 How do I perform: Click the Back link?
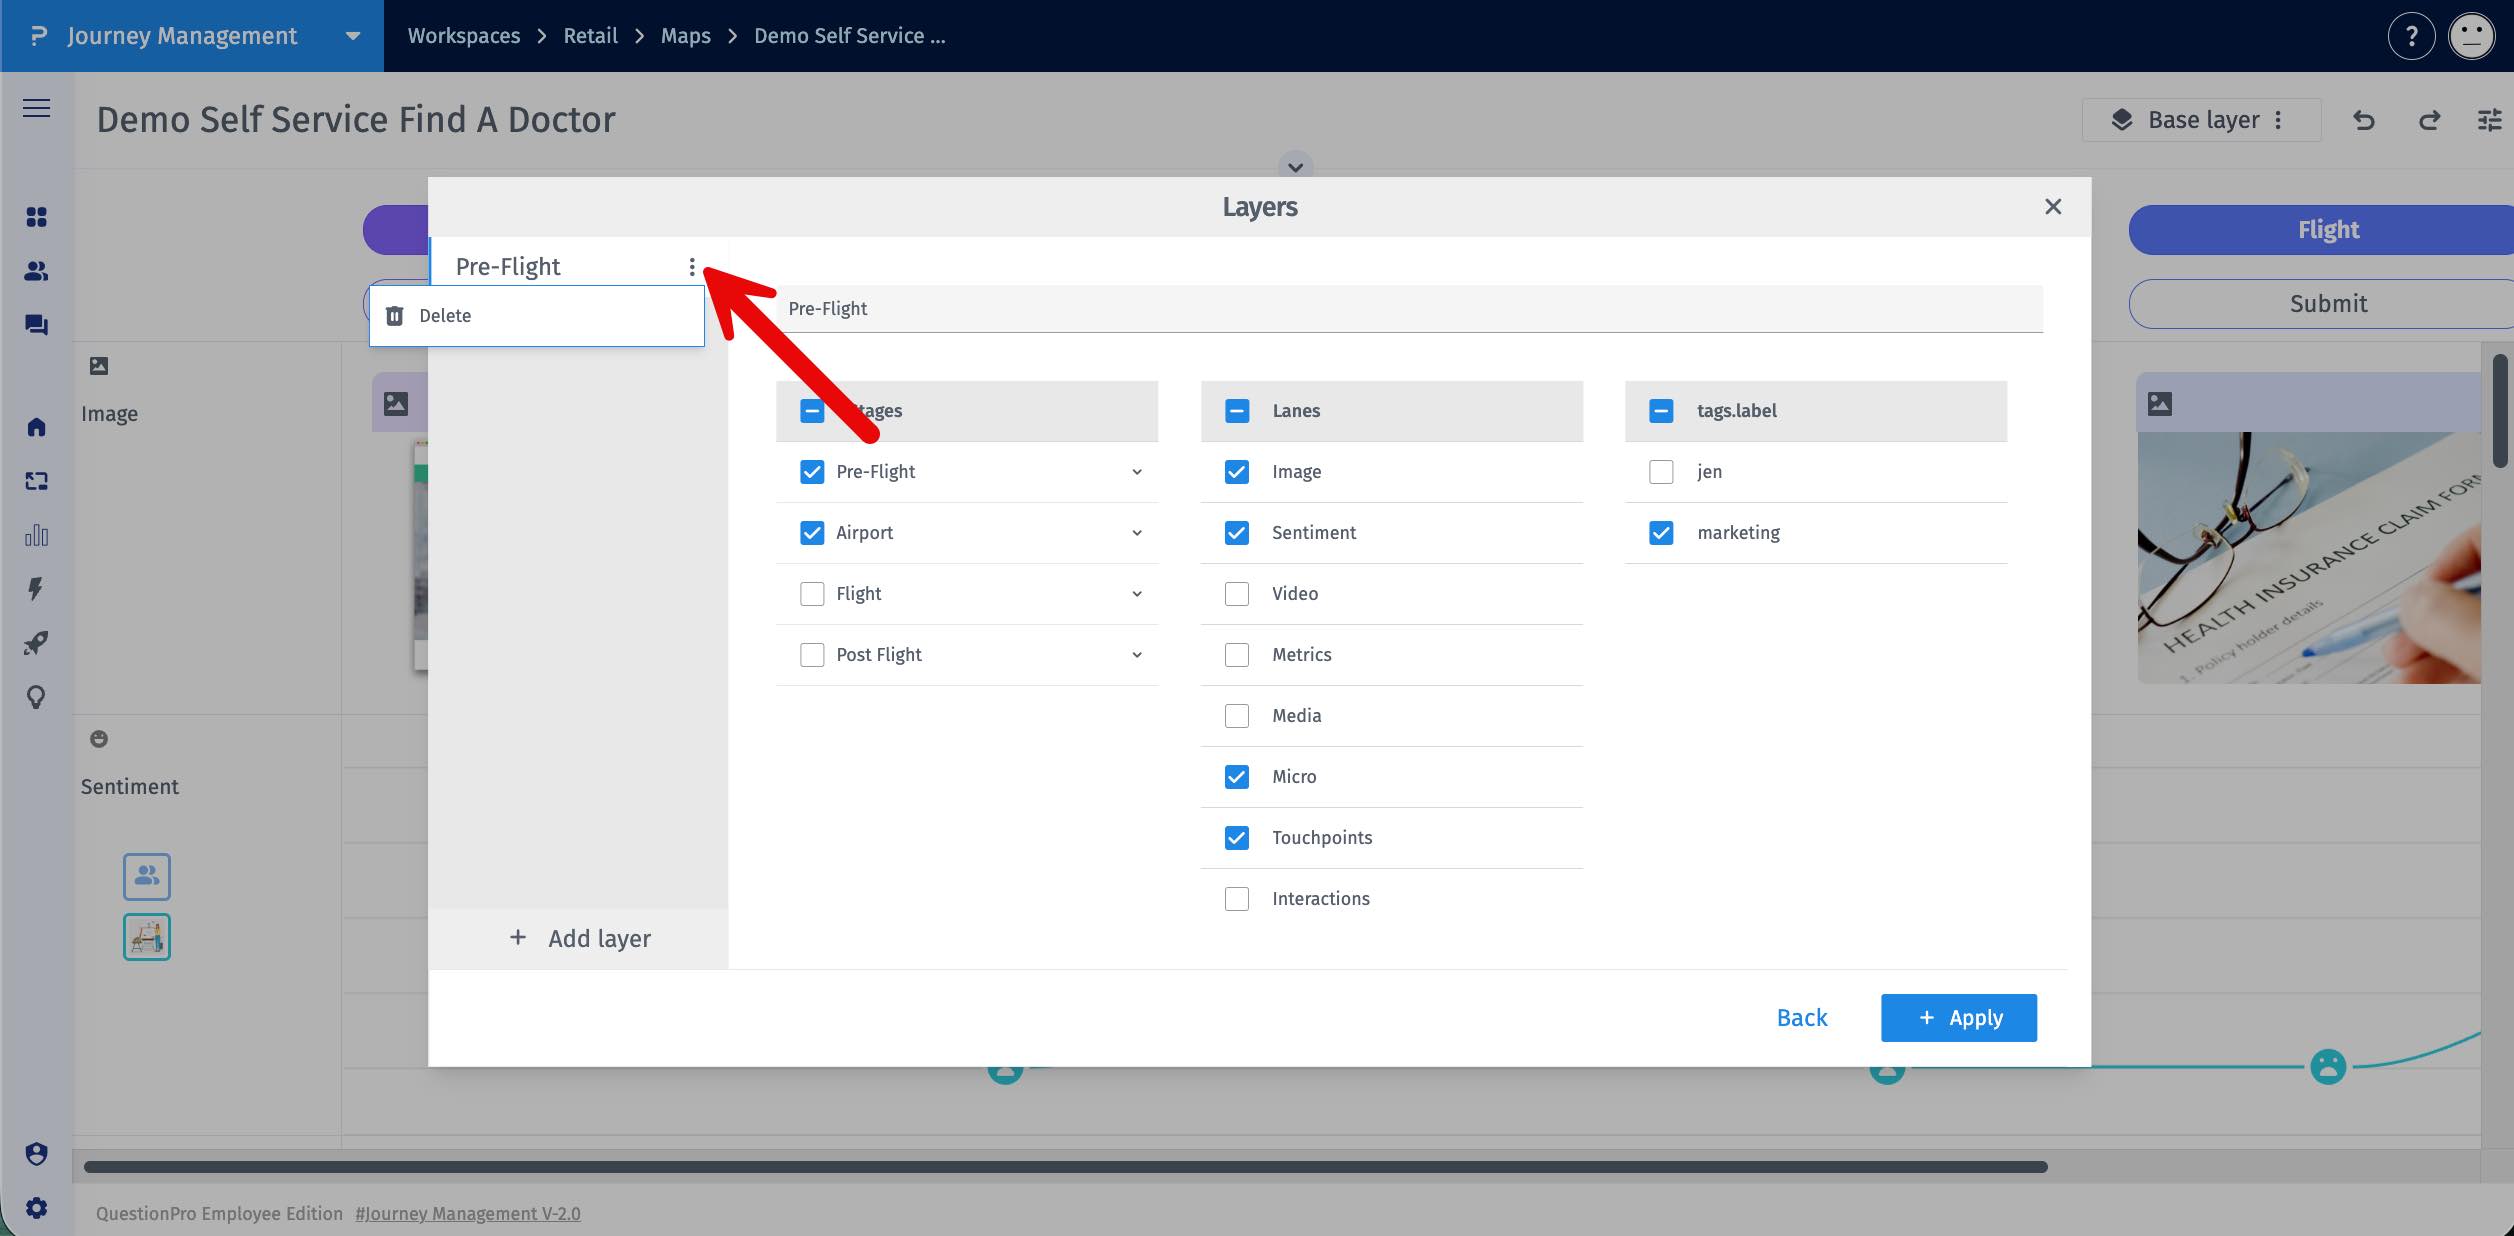click(1801, 1018)
